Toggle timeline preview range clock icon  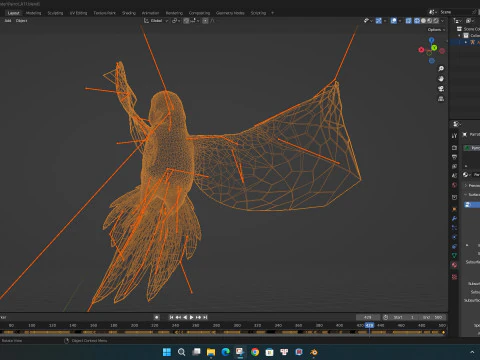click(x=386, y=317)
